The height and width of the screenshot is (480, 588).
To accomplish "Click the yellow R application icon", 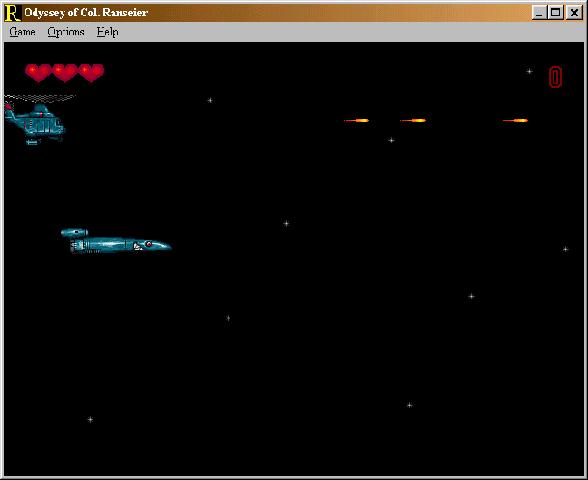I will click(12, 13).
